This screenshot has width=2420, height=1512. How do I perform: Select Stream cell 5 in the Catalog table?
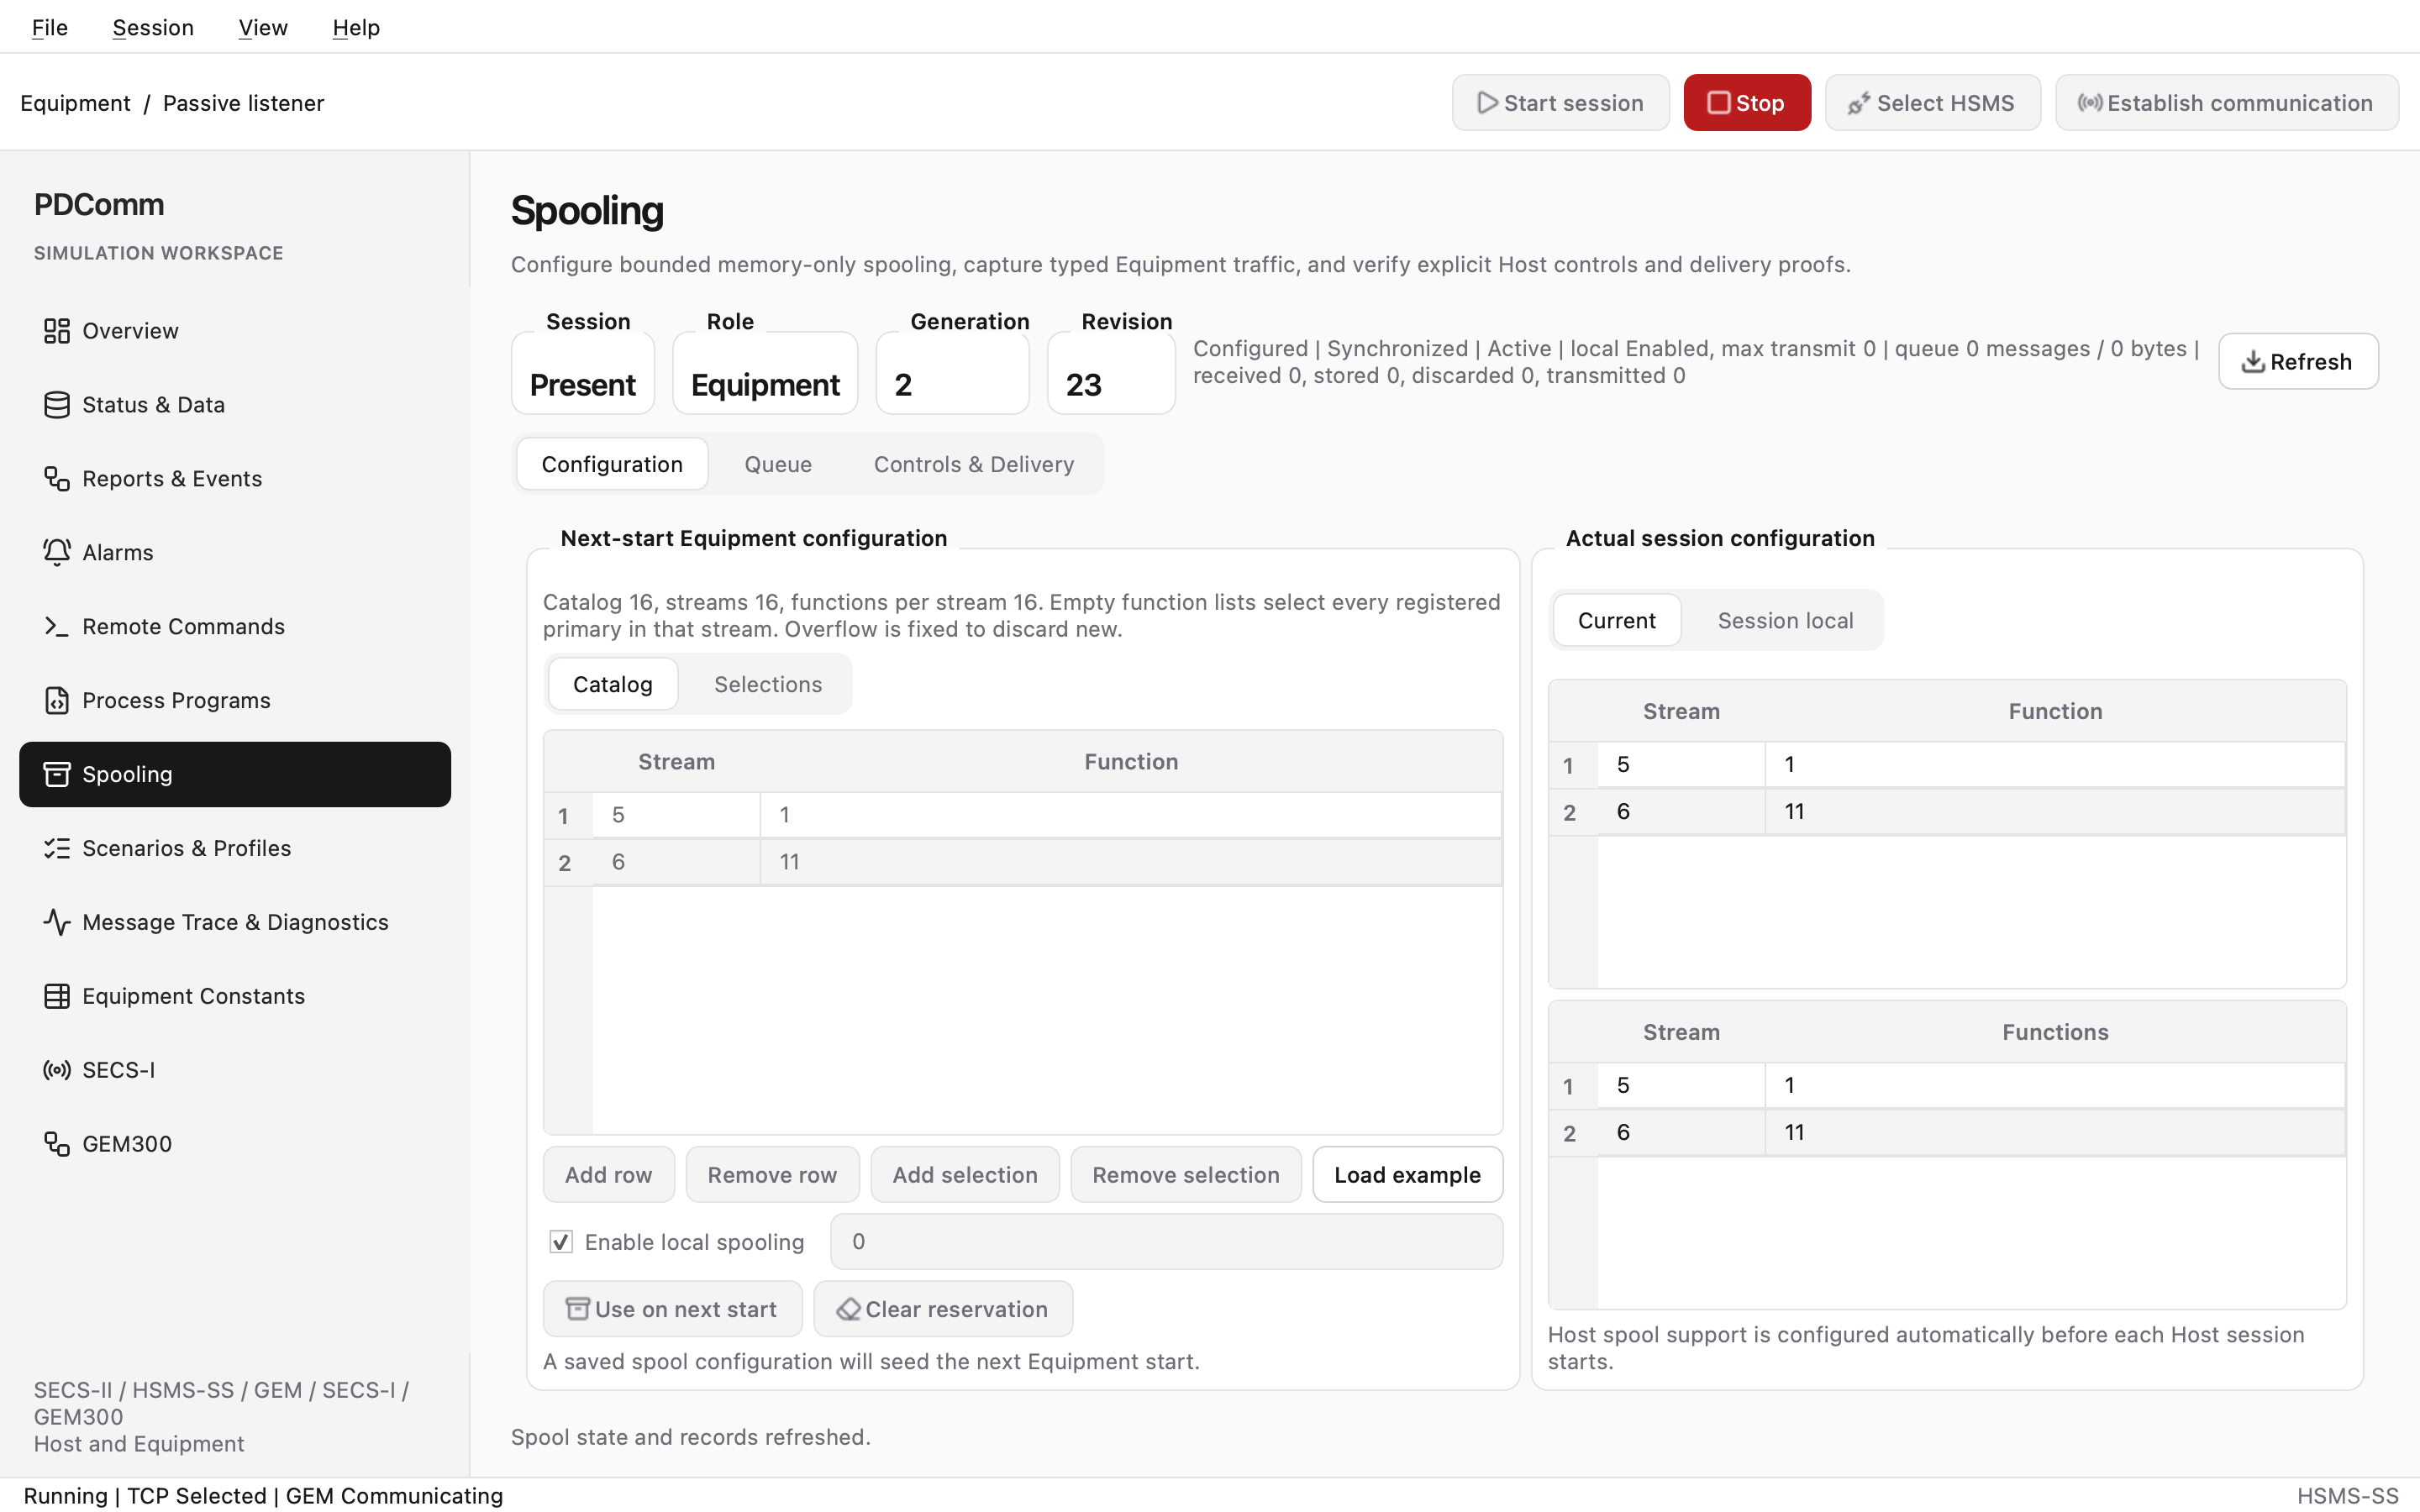676,815
